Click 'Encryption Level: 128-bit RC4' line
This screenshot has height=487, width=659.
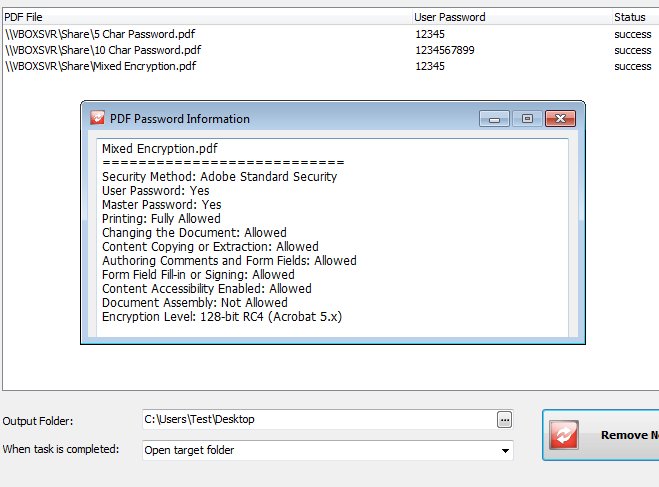222,316
